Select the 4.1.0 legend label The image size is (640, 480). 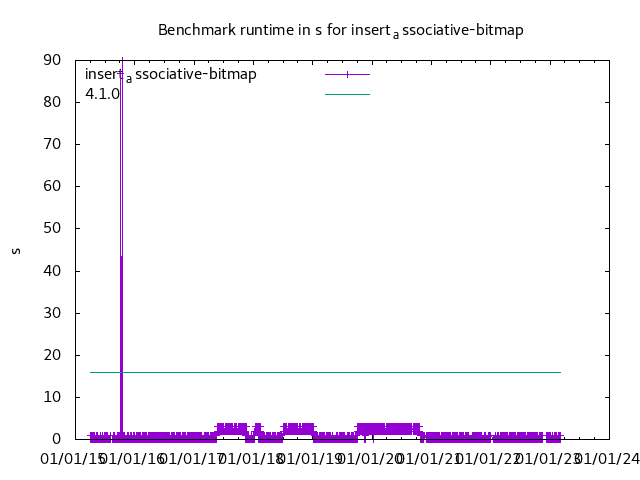coord(102,94)
